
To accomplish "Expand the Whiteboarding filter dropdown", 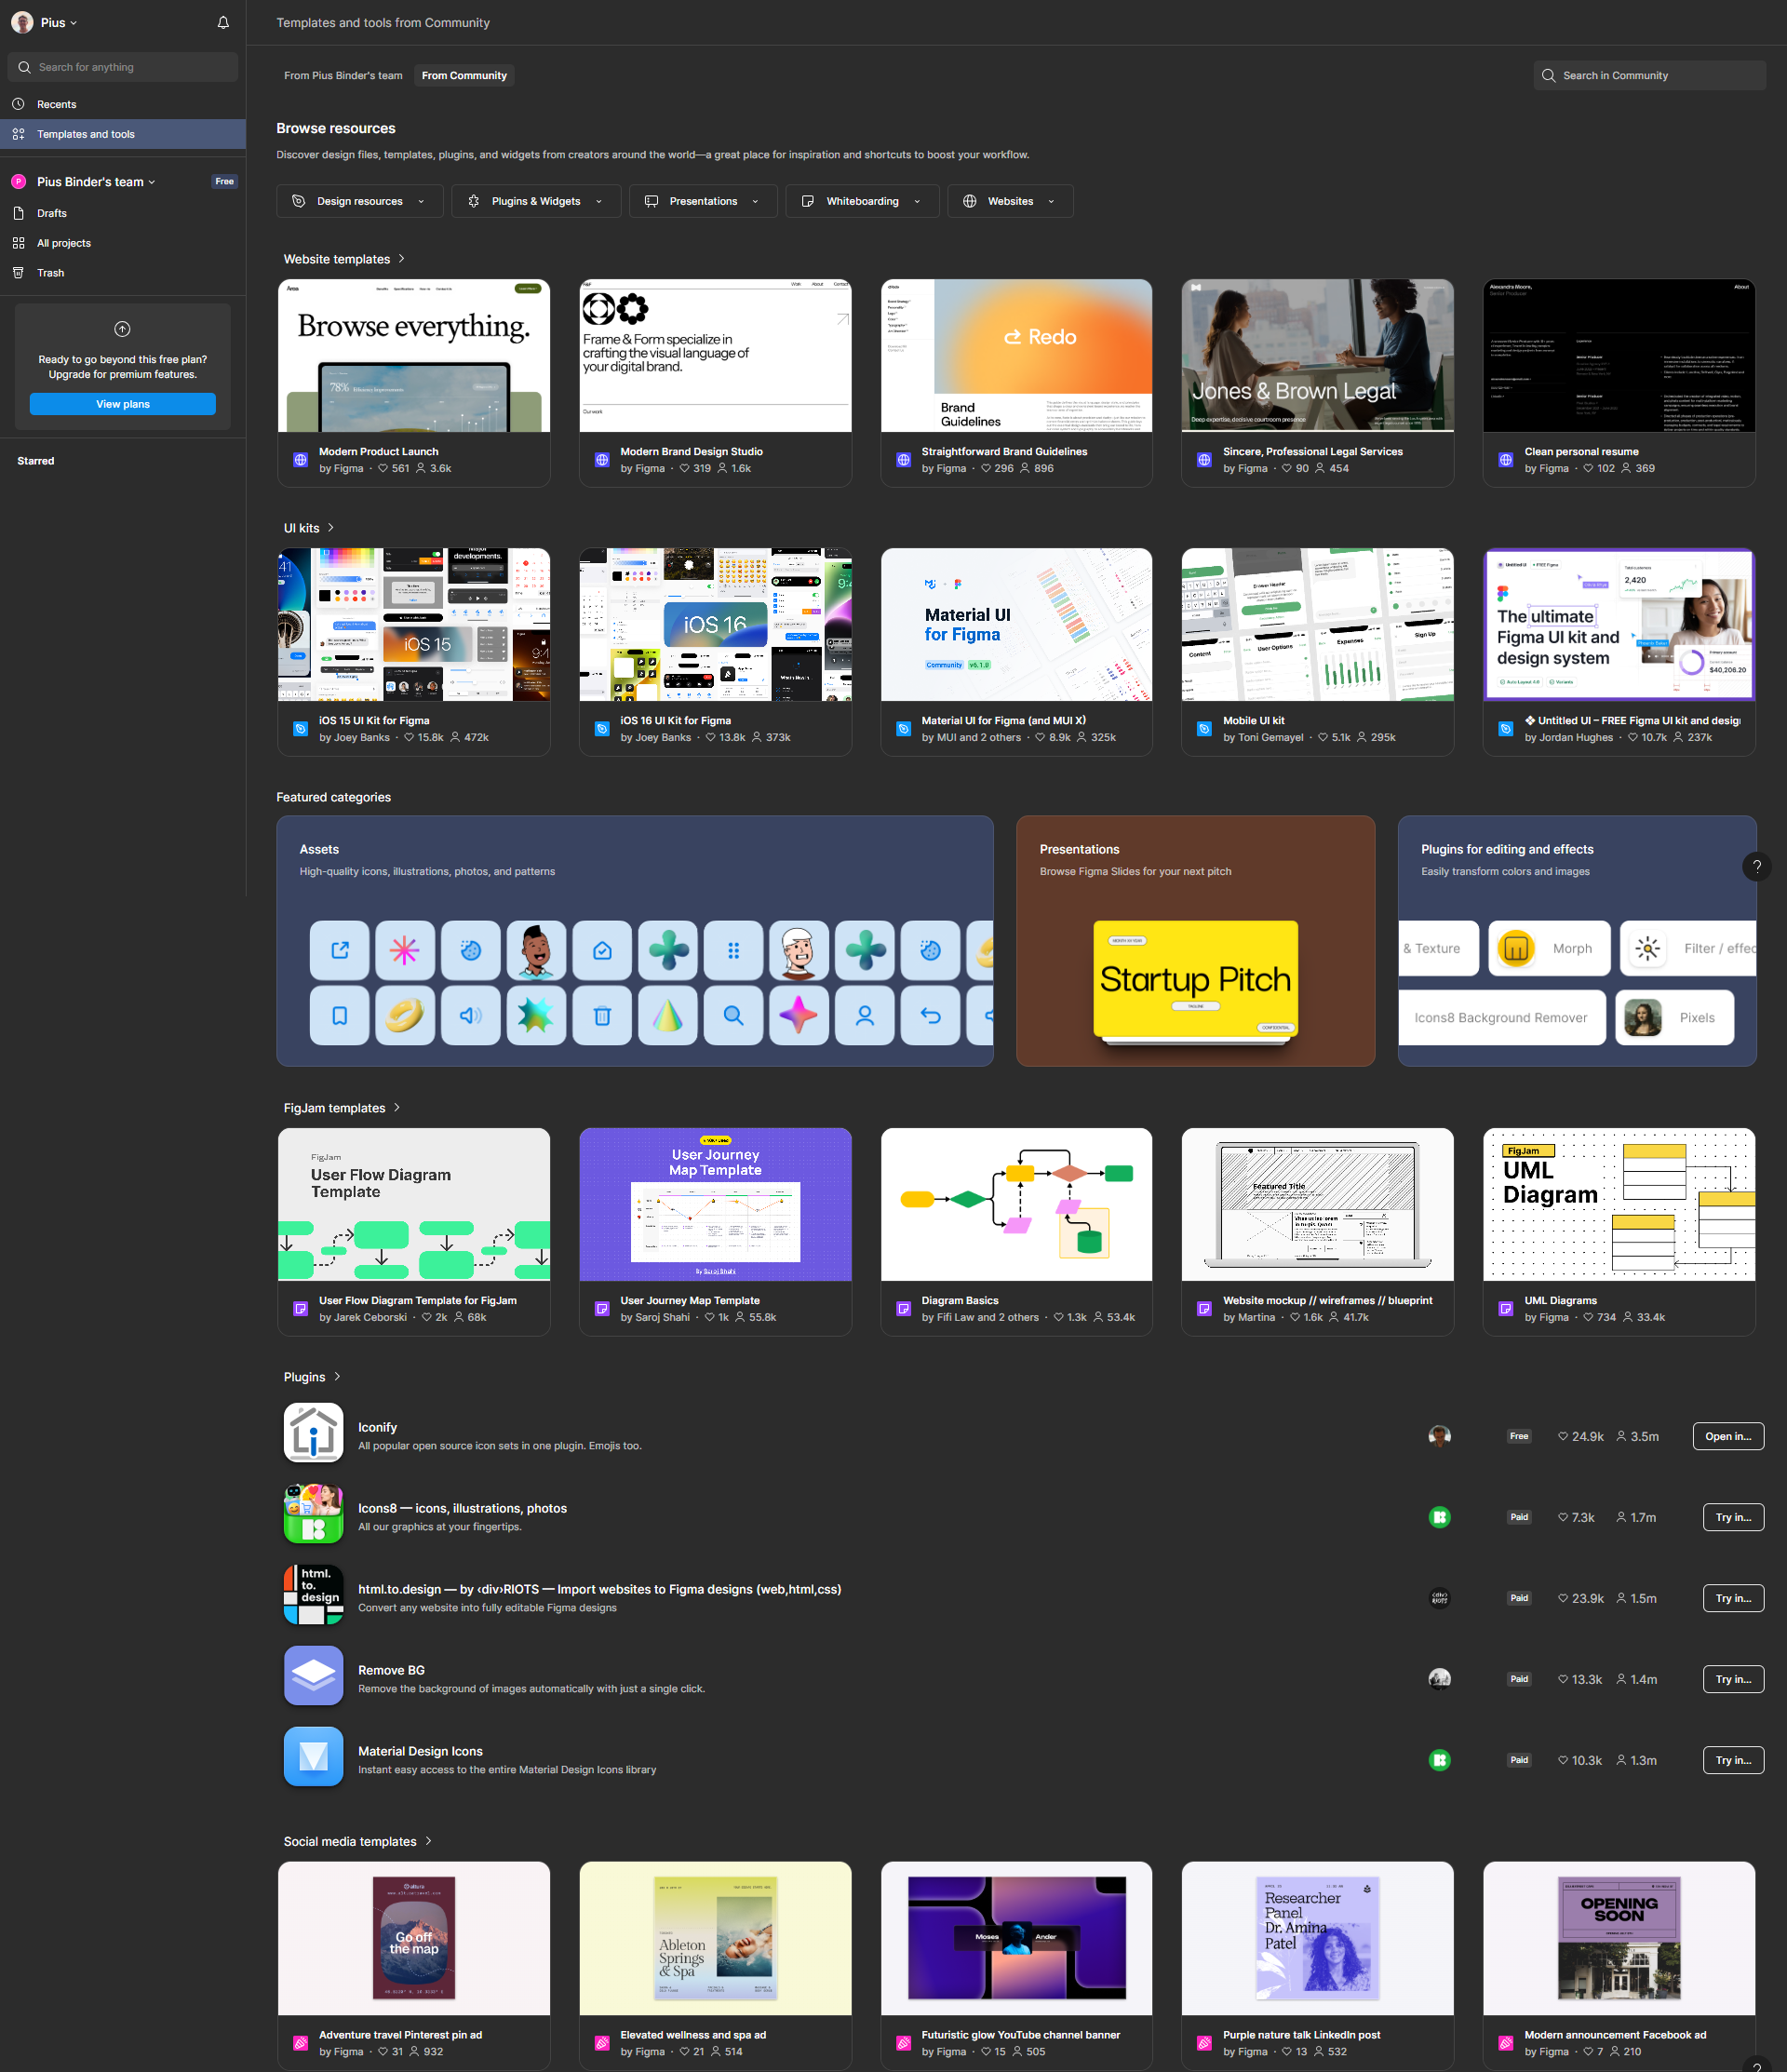I will tap(861, 201).
